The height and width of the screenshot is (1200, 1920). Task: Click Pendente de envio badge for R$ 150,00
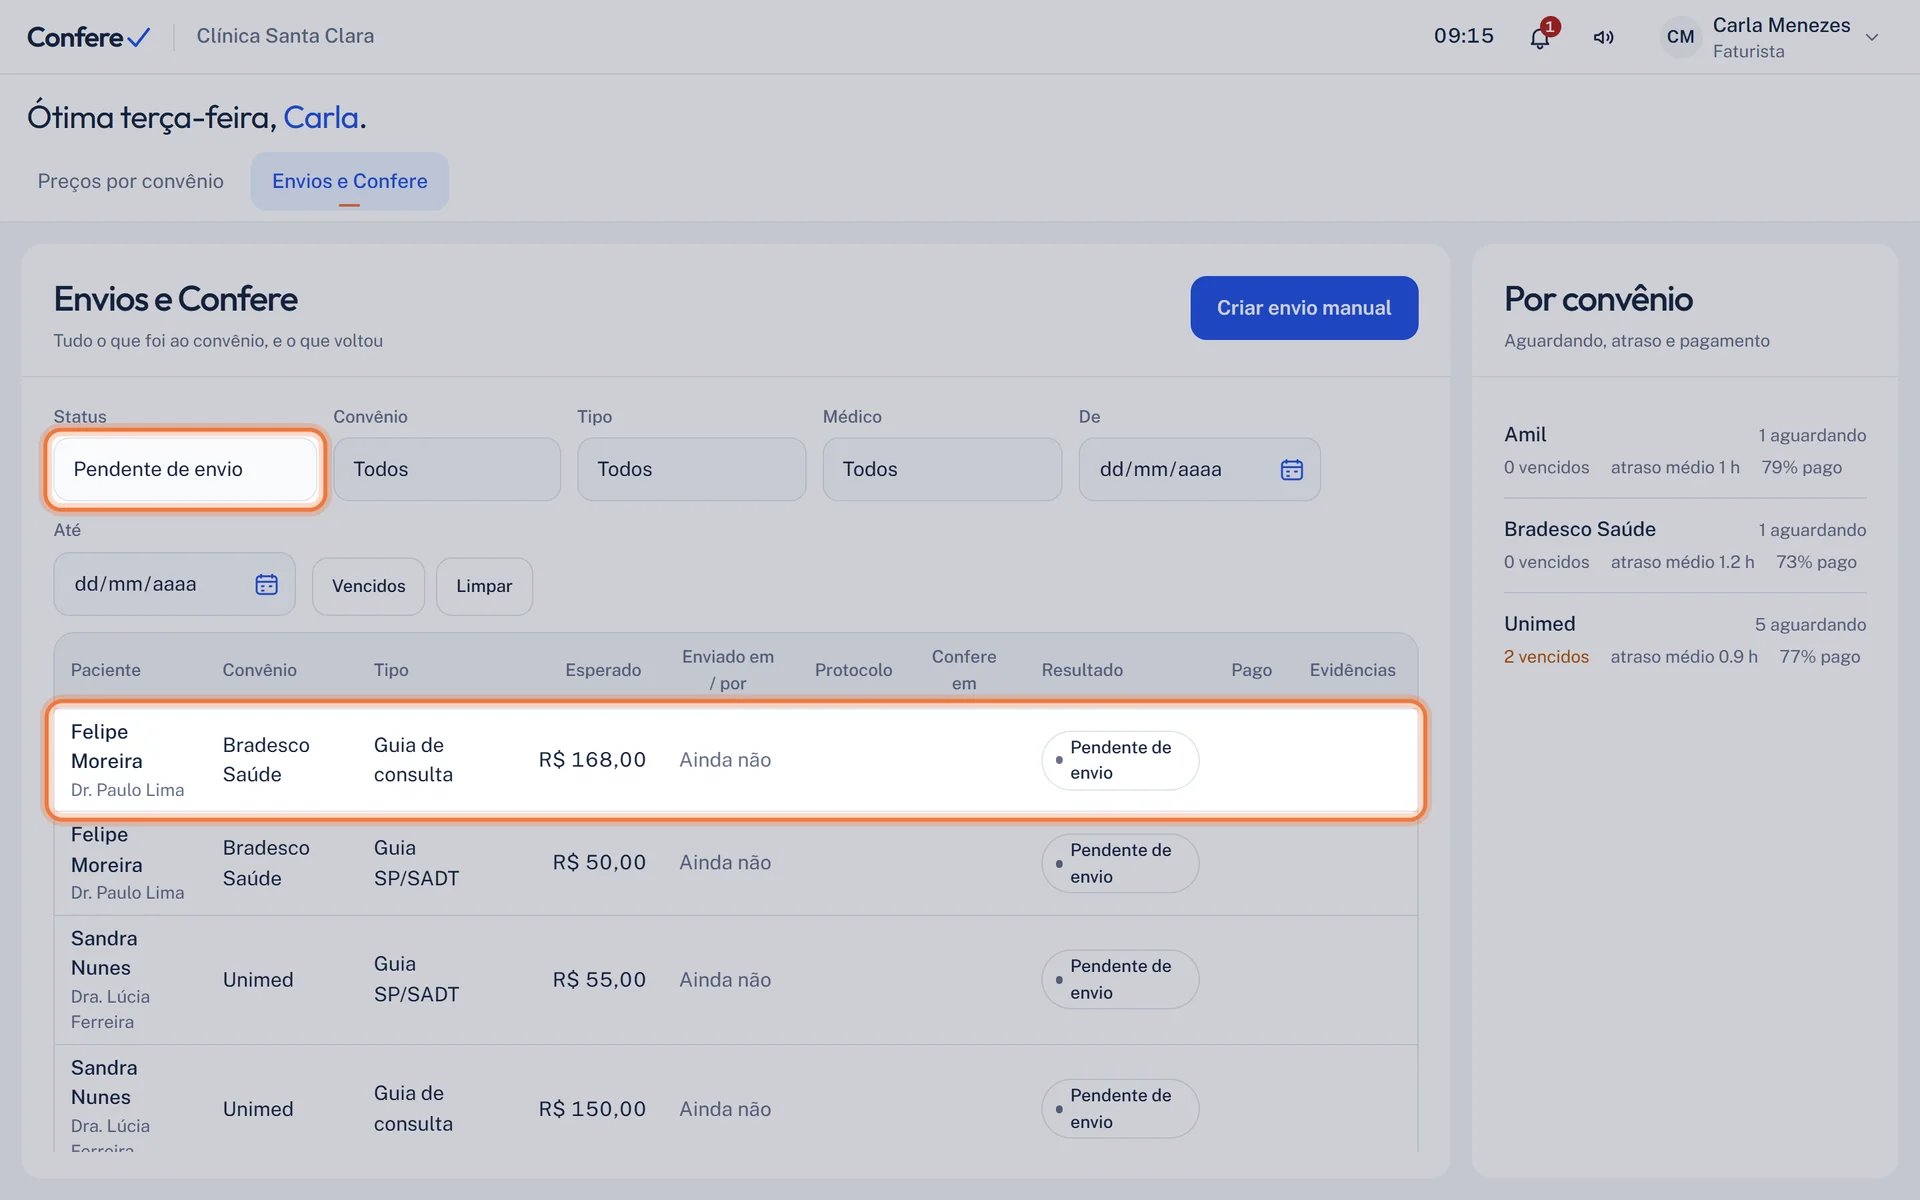tap(1120, 1108)
